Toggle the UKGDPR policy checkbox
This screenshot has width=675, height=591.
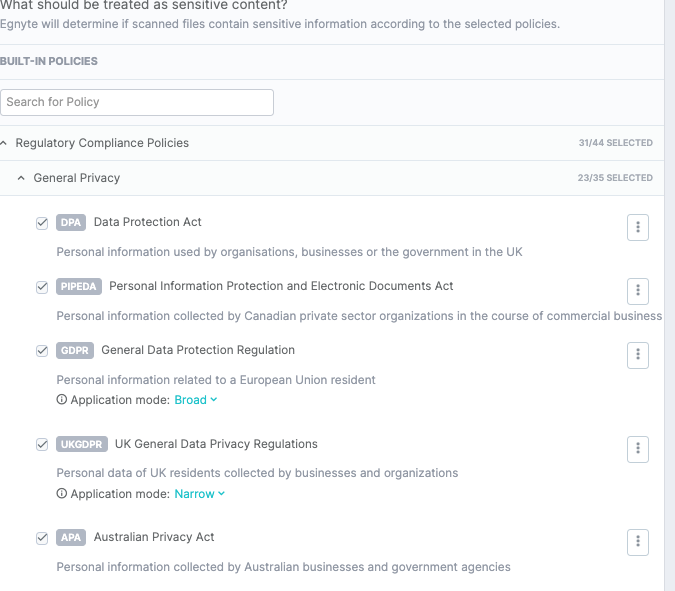coord(42,444)
